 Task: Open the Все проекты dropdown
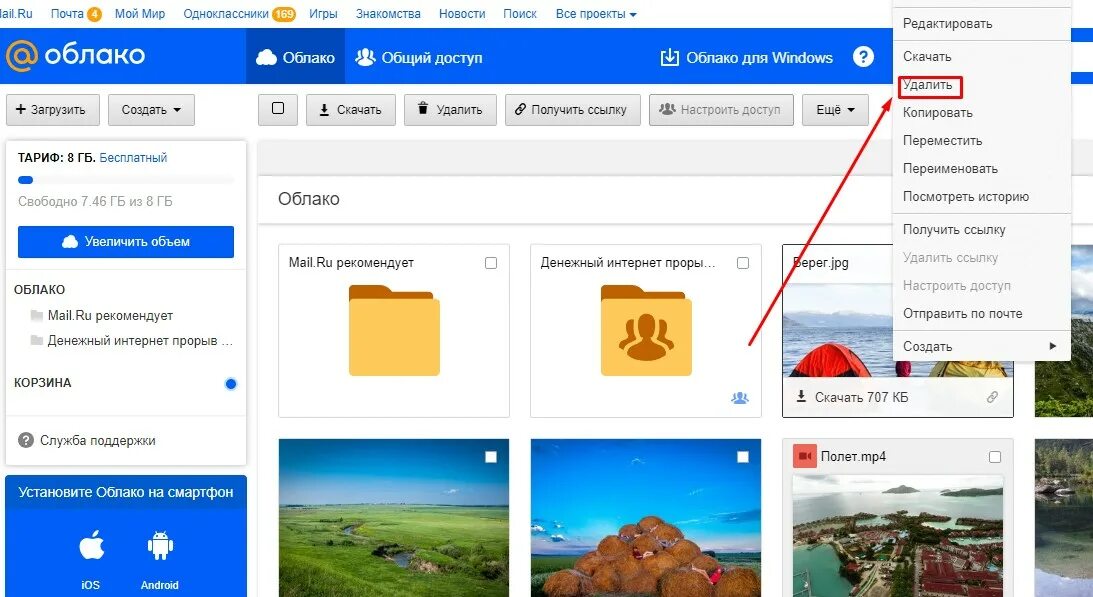coord(597,13)
